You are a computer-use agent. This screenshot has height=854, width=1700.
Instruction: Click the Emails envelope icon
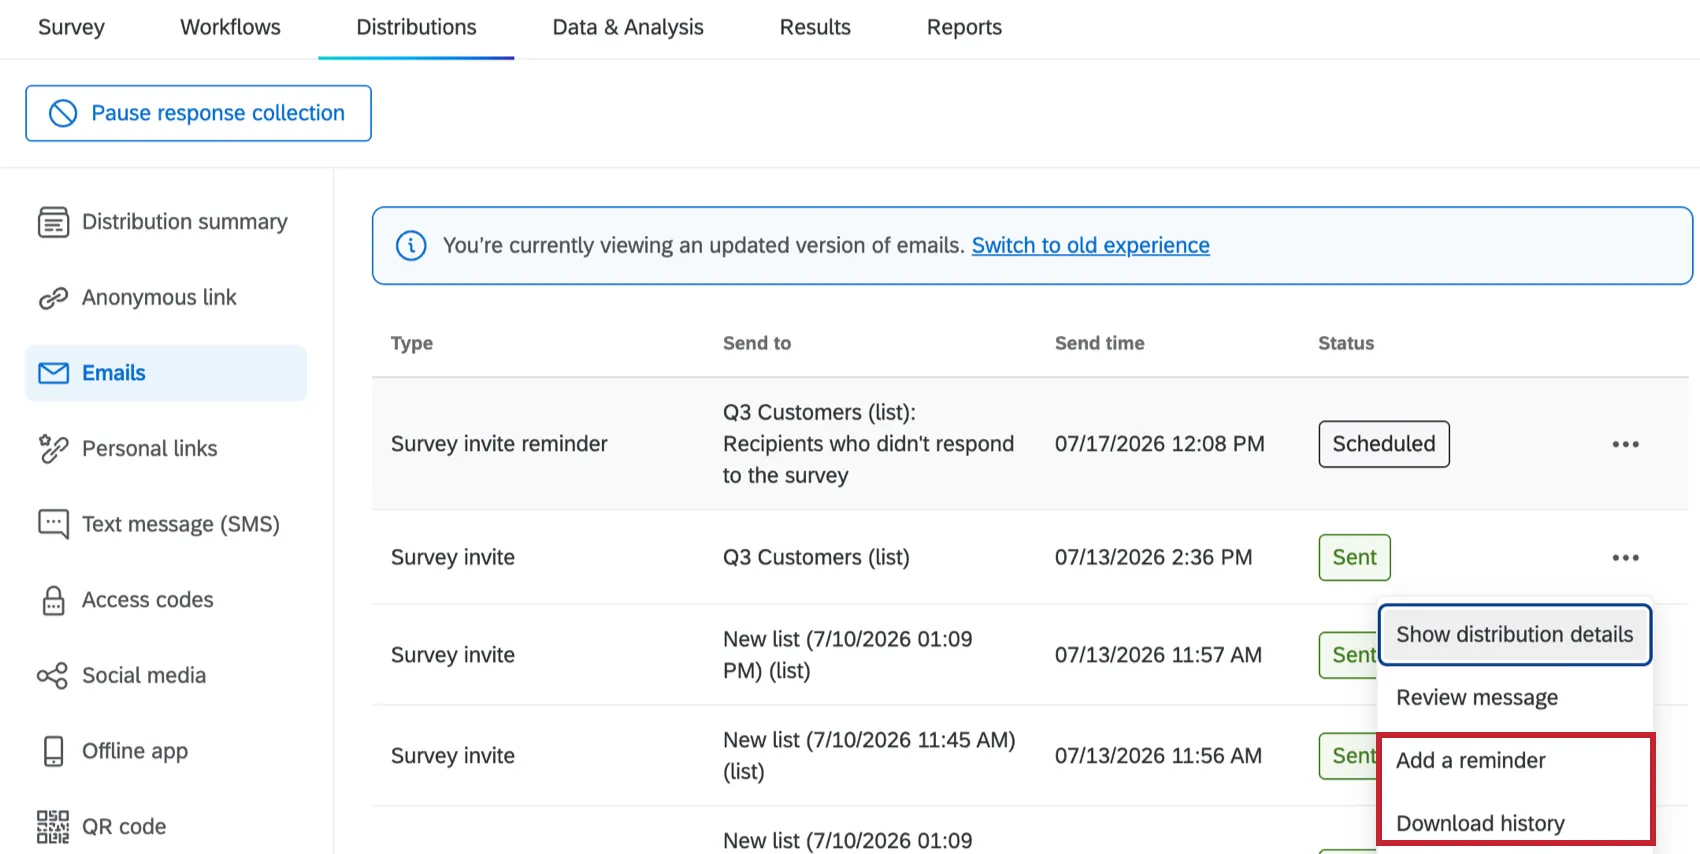pos(53,373)
